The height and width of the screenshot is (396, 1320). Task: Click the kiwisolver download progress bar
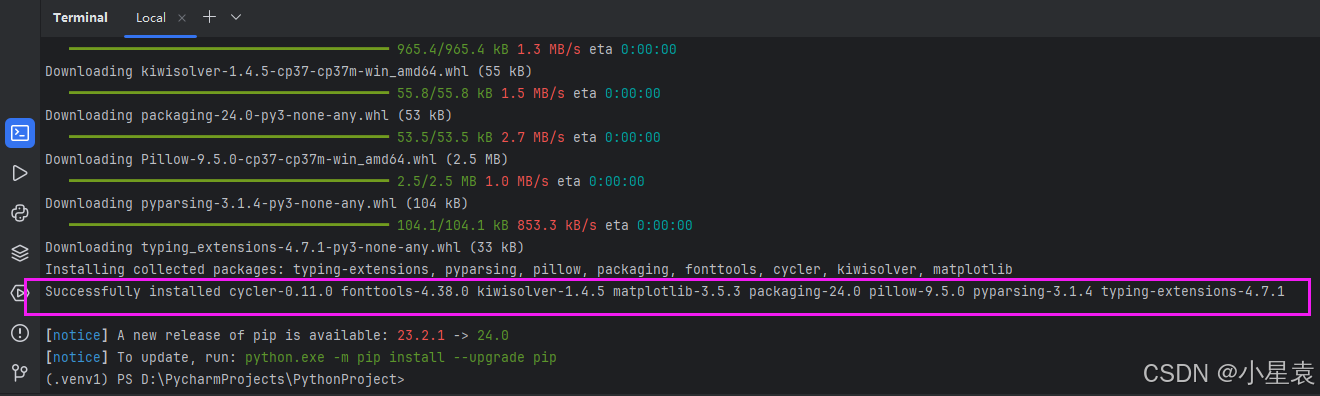tap(228, 93)
